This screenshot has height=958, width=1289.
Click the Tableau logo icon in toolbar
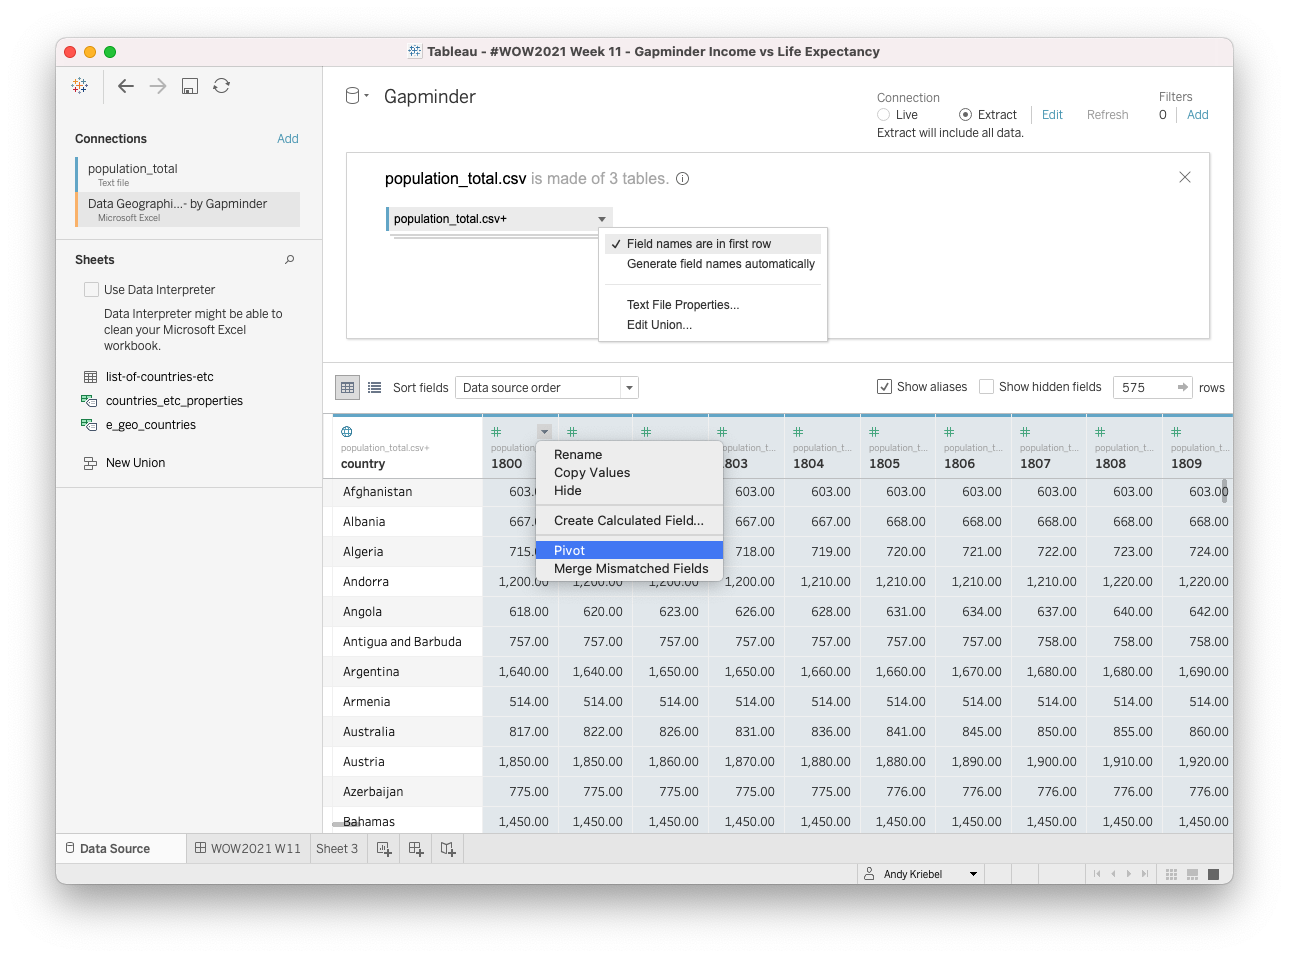[x=80, y=86]
